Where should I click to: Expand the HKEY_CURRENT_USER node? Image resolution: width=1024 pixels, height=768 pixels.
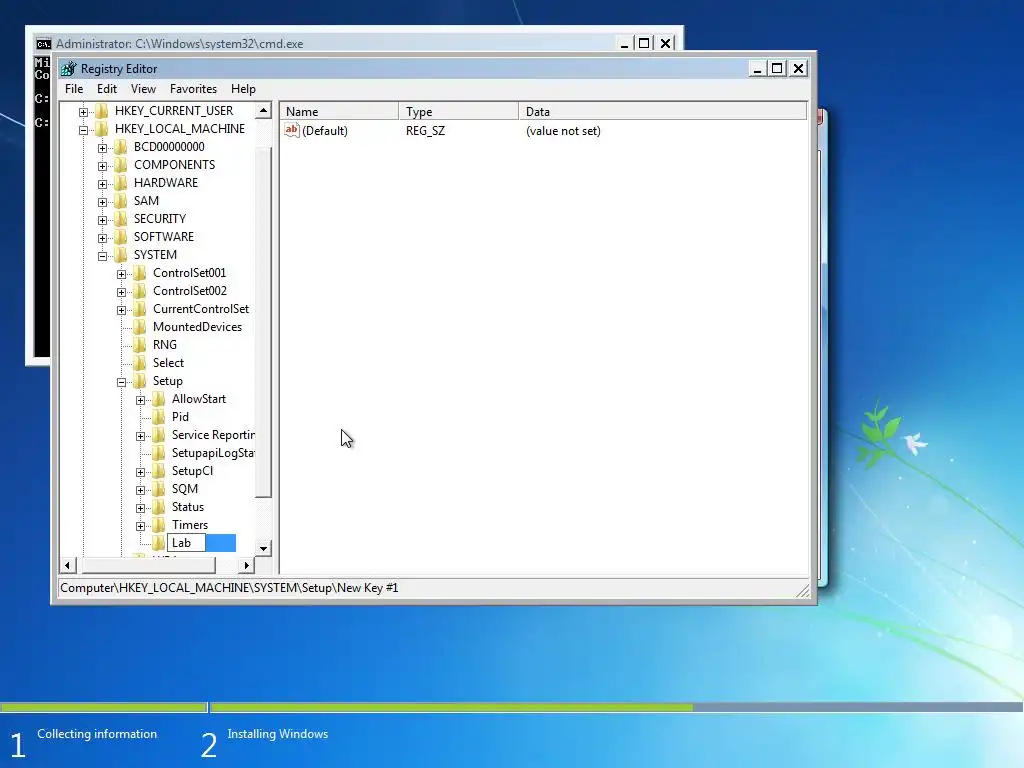click(x=84, y=112)
